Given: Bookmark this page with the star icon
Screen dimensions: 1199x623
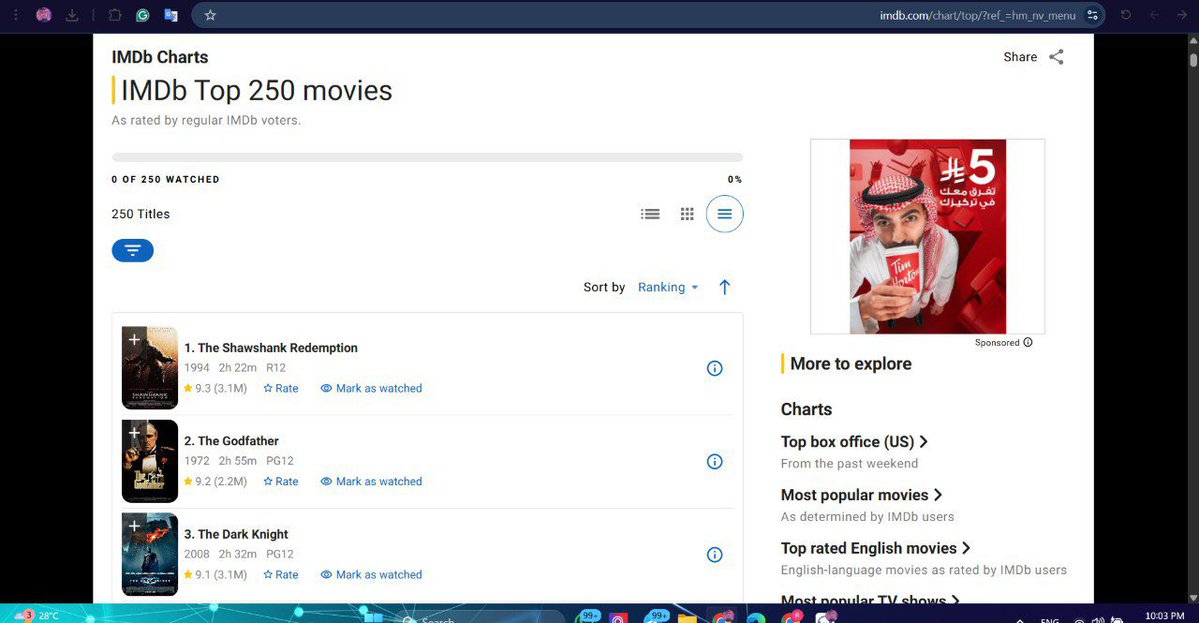Looking at the screenshot, I should click(210, 15).
